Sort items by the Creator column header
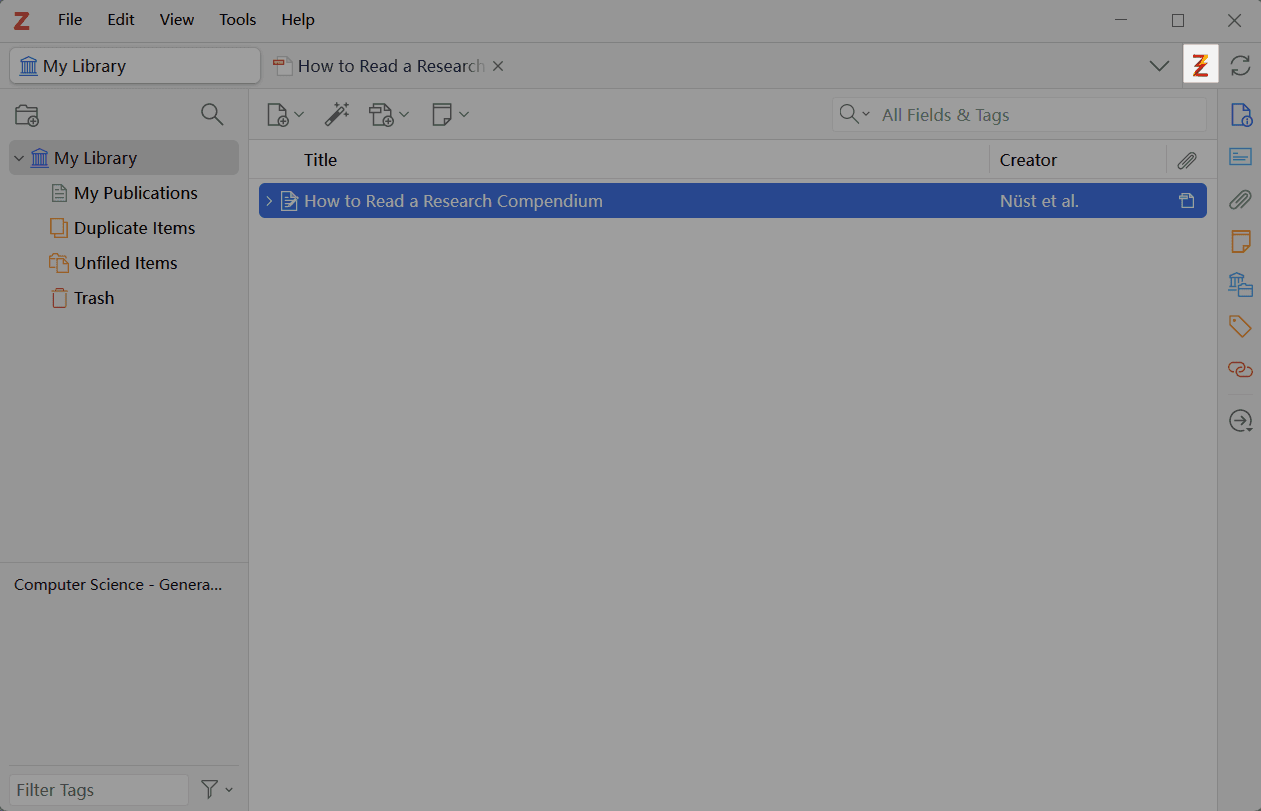 coord(1028,160)
